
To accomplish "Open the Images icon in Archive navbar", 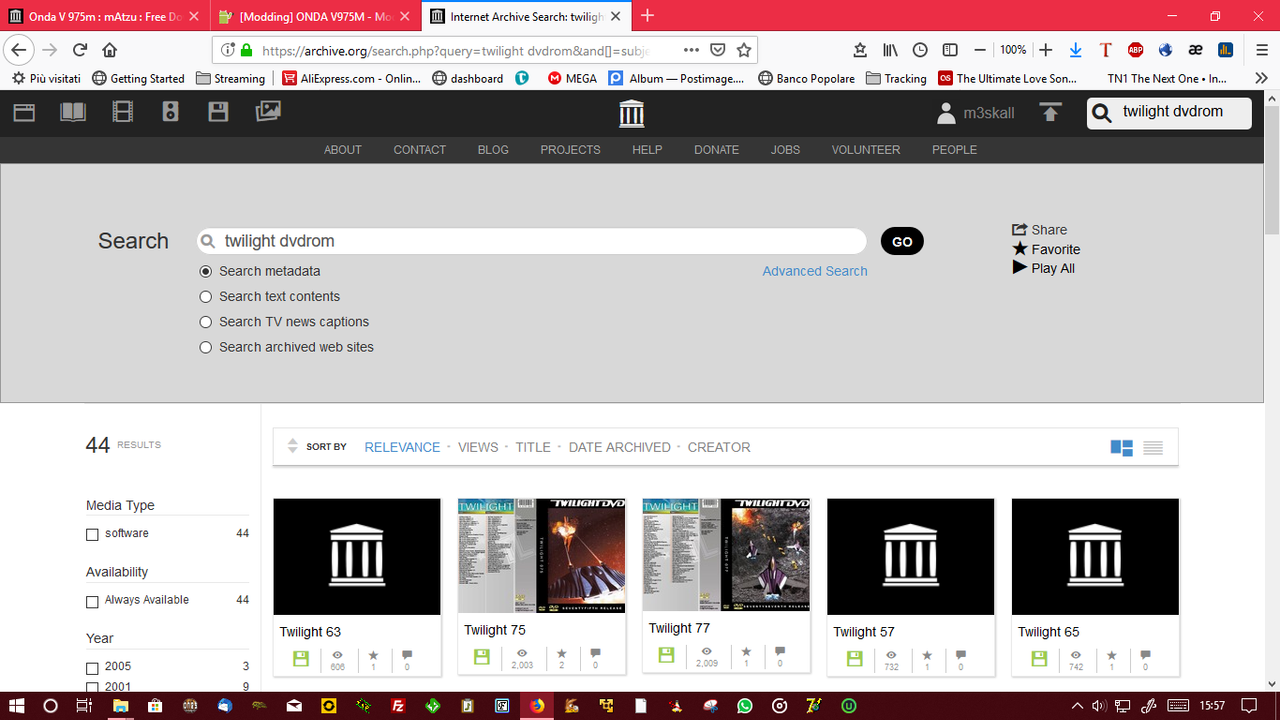I will pyautogui.click(x=268, y=112).
